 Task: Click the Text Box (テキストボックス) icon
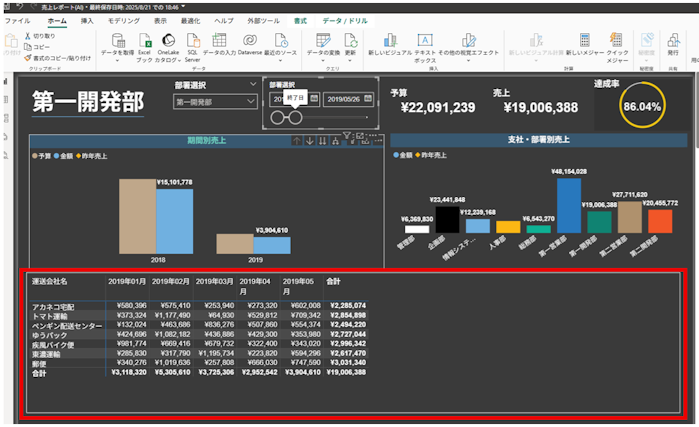tap(424, 40)
